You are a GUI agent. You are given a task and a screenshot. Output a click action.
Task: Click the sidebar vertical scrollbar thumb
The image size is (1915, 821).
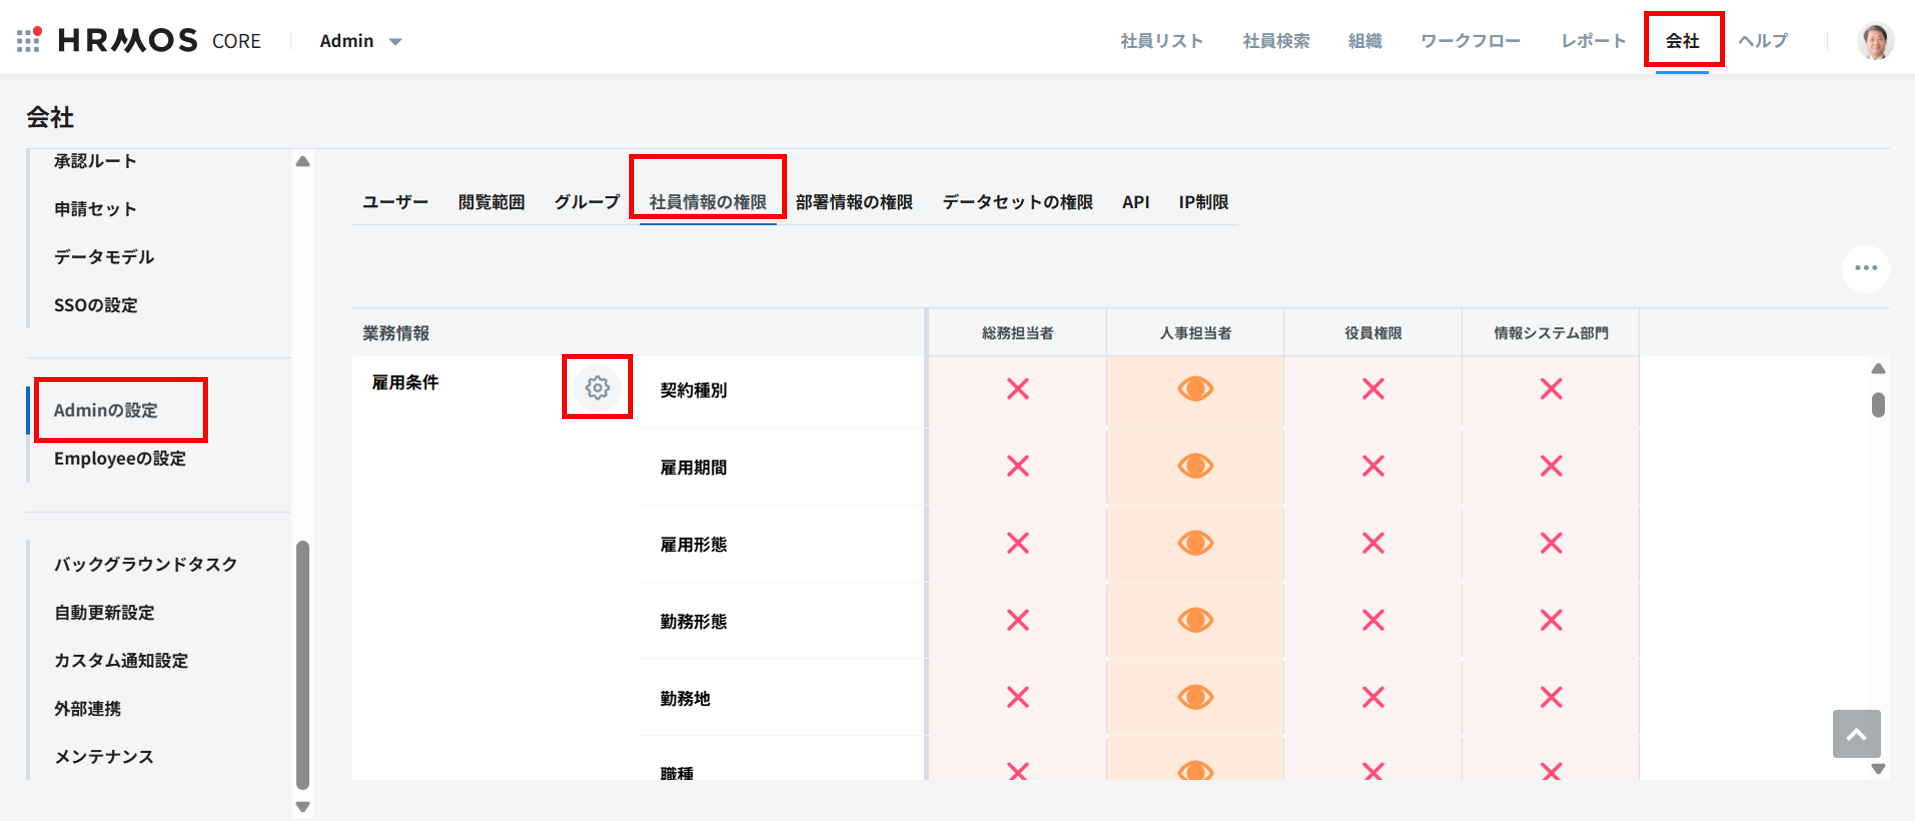point(303,665)
